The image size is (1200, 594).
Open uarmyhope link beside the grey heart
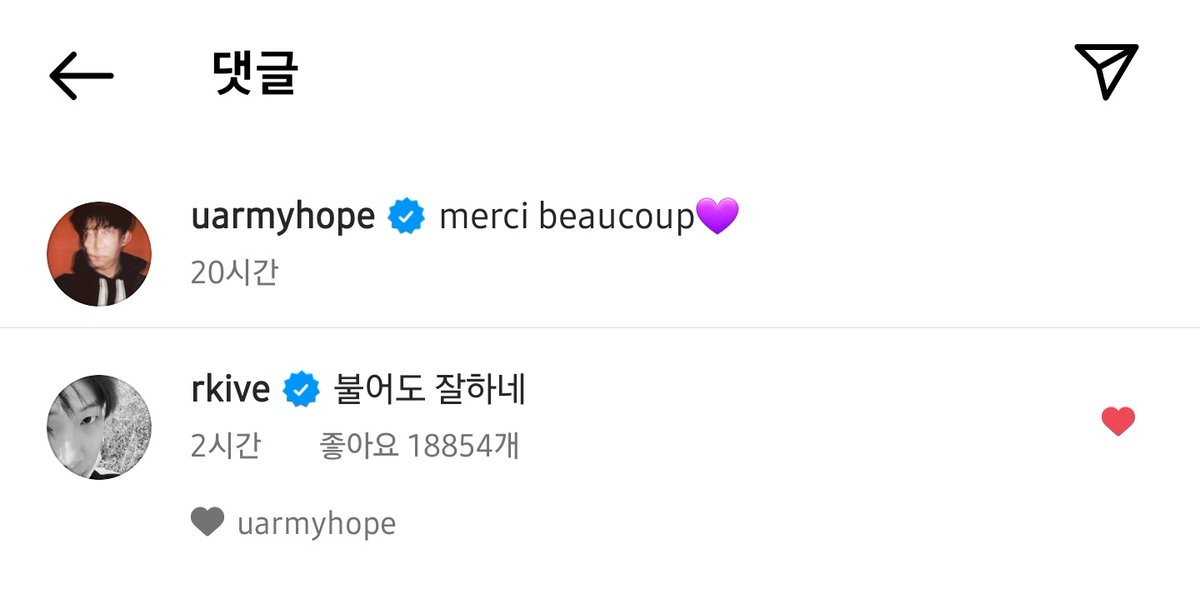[x=316, y=524]
